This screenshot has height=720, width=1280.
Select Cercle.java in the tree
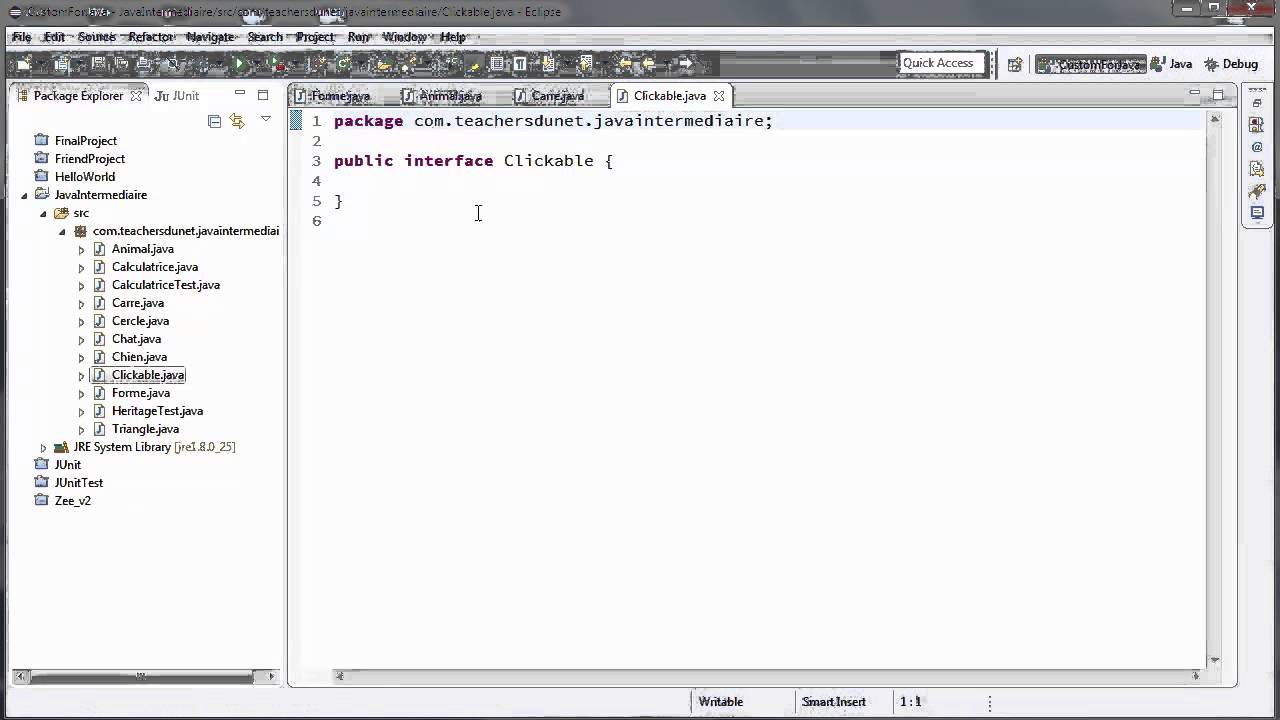coord(140,321)
